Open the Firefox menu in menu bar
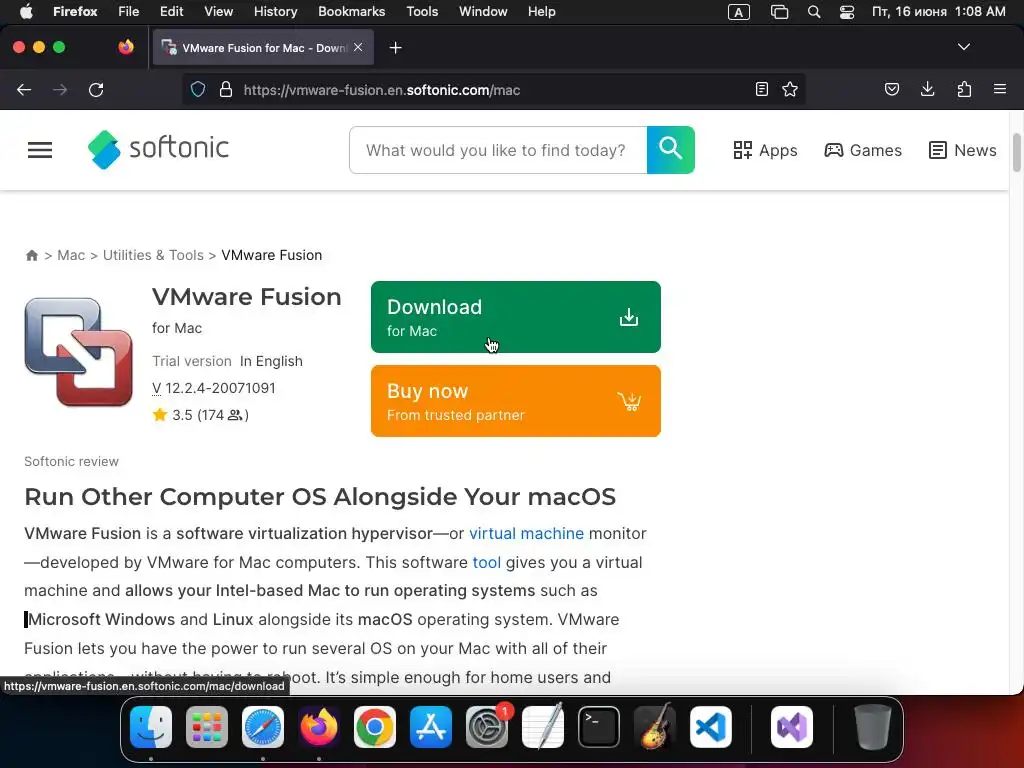This screenshot has width=1024, height=768. pos(75,12)
